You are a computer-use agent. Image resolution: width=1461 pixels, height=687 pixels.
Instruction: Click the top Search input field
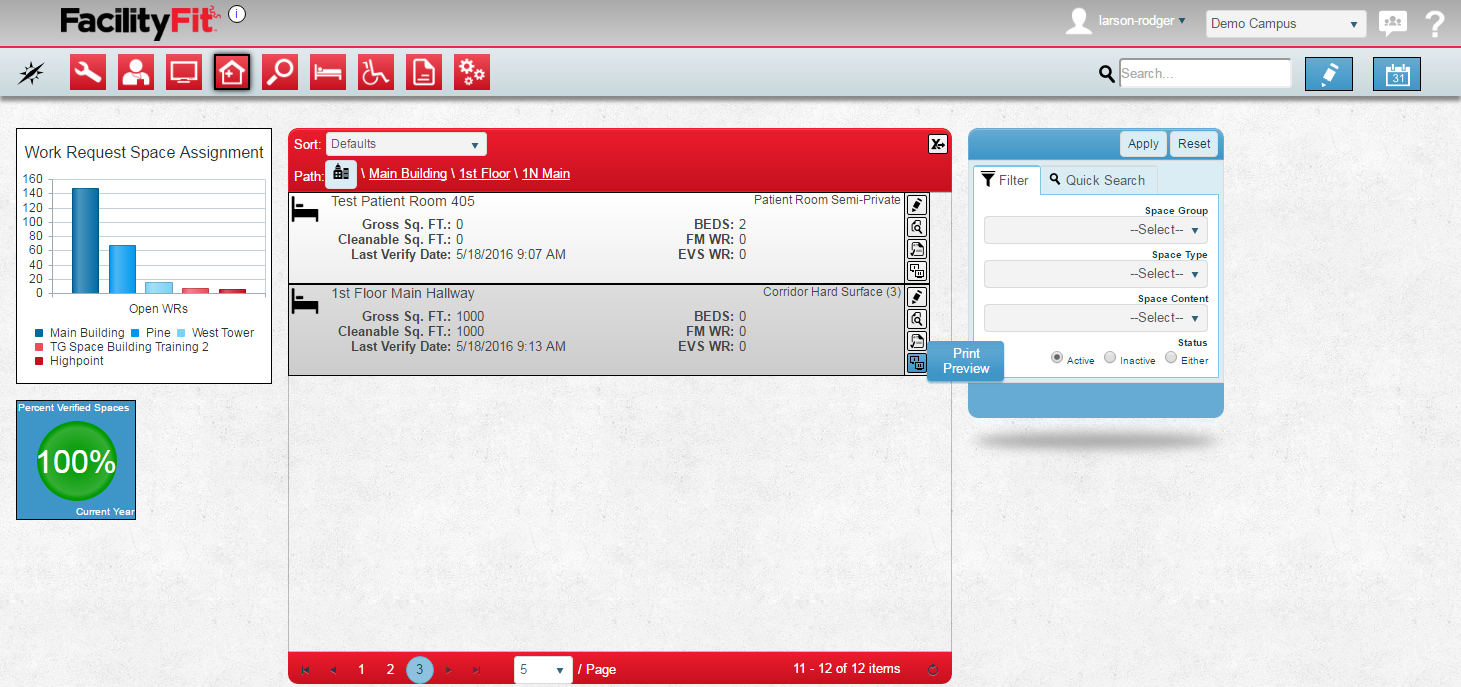[x=1205, y=73]
